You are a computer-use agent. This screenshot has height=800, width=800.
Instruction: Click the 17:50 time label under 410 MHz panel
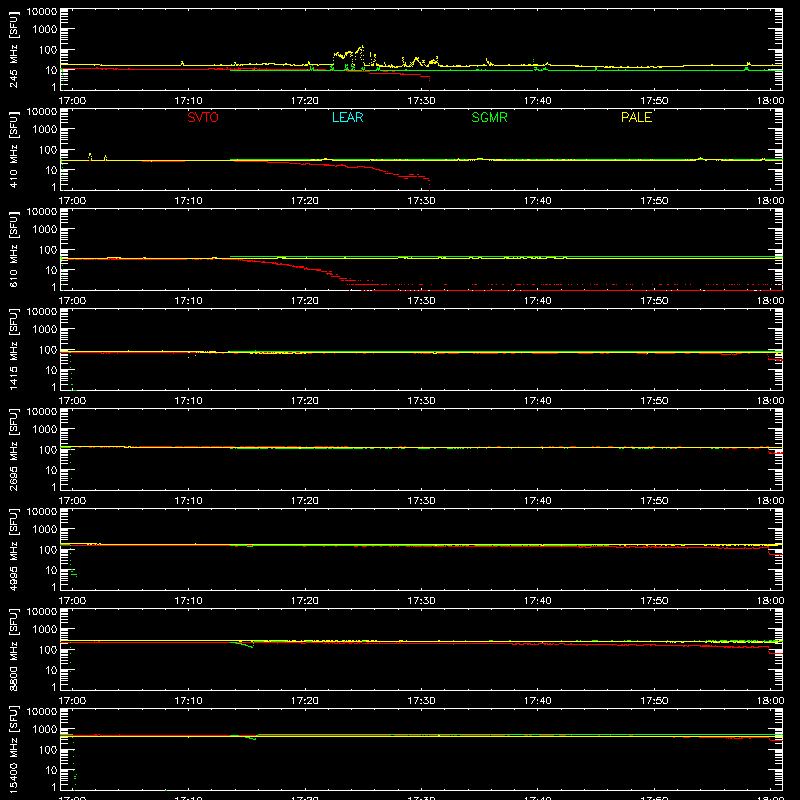[654, 201]
